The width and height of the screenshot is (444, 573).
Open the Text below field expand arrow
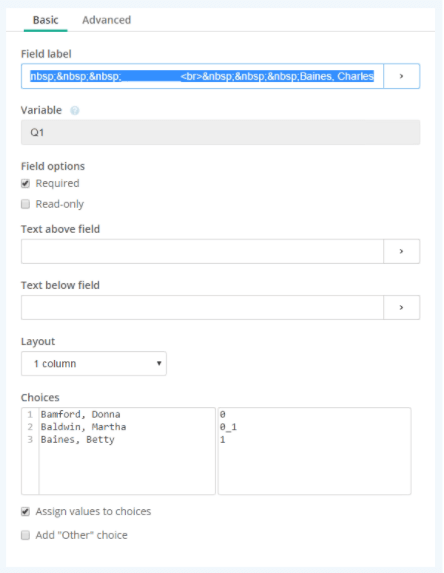401,307
